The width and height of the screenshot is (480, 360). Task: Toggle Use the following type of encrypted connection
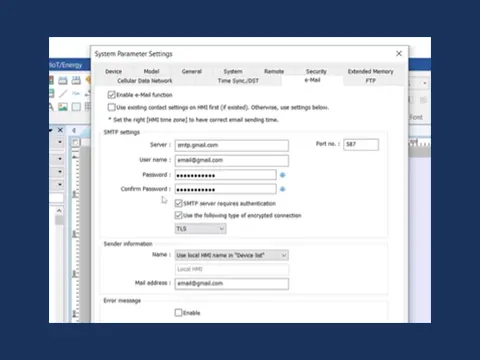point(178,215)
